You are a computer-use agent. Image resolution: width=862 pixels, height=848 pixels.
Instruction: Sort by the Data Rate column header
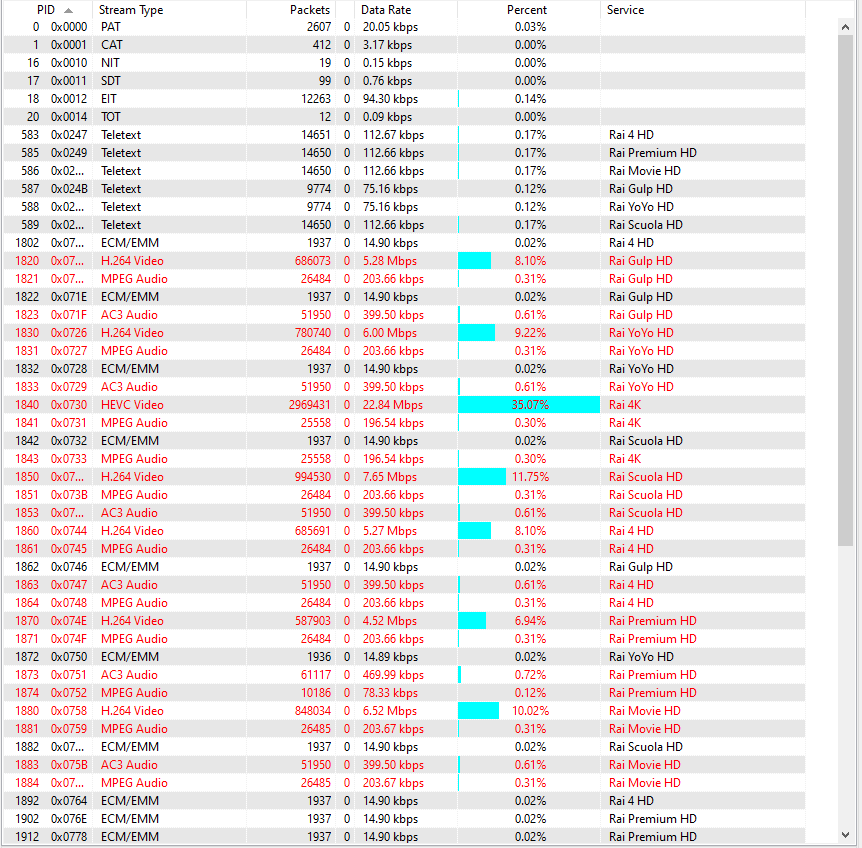406,9
